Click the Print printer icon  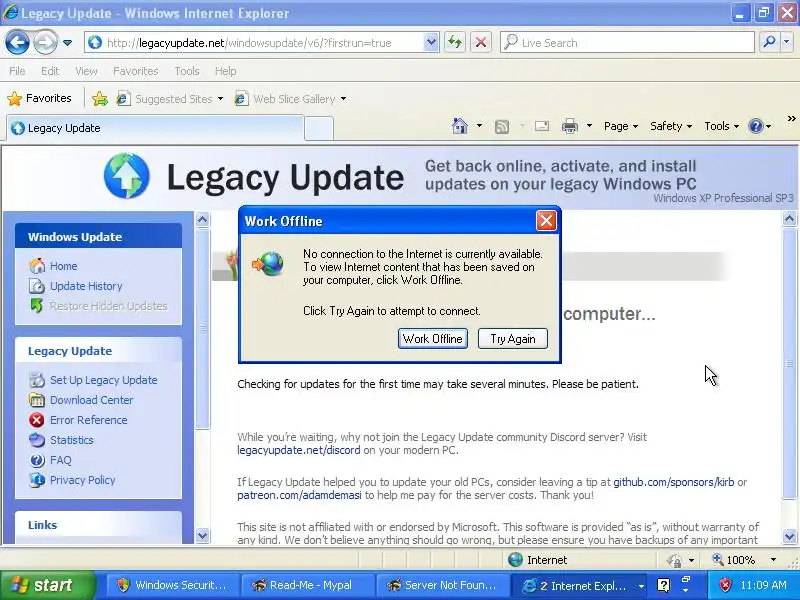pyautogui.click(x=570, y=126)
